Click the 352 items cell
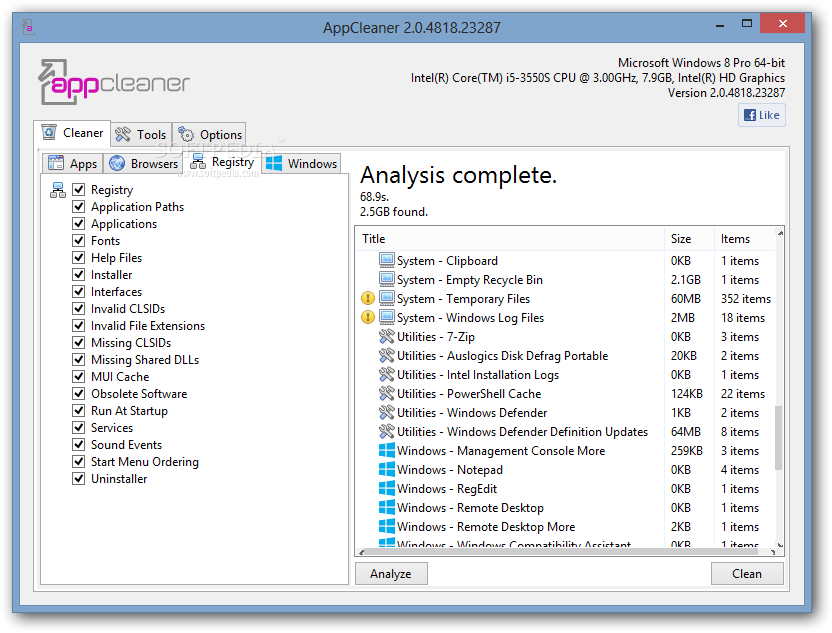 (746, 299)
